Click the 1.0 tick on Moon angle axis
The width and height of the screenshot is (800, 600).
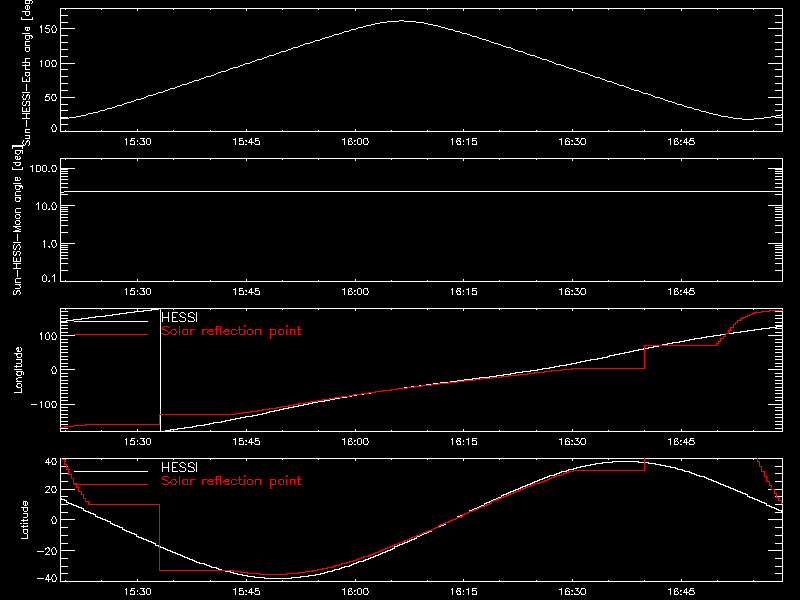tap(49, 244)
